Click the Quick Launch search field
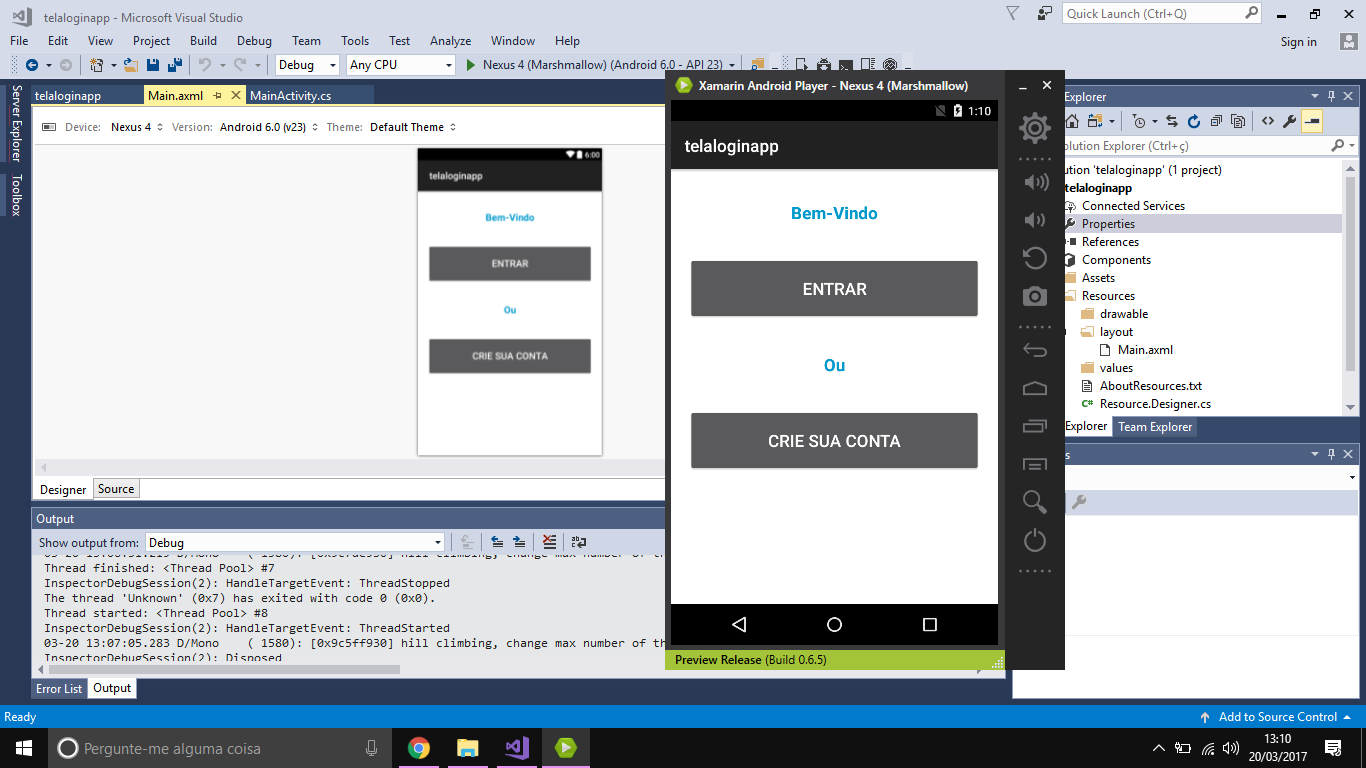 (x=1163, y=14)
